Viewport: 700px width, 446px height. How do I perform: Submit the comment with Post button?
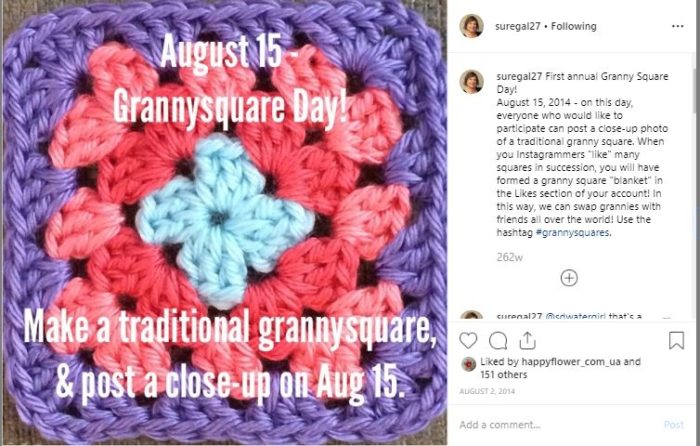coord(674,425)
